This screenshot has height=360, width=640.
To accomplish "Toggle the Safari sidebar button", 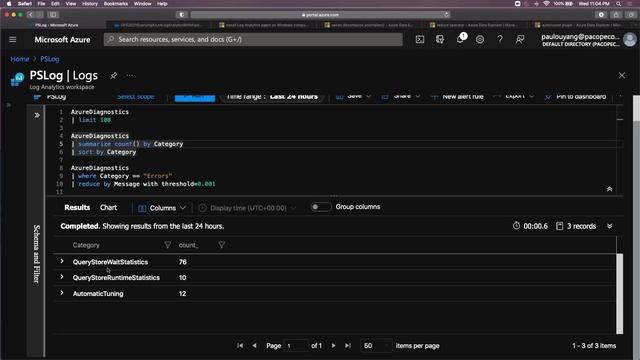I will pyautogui.click(x=53, y=15).
